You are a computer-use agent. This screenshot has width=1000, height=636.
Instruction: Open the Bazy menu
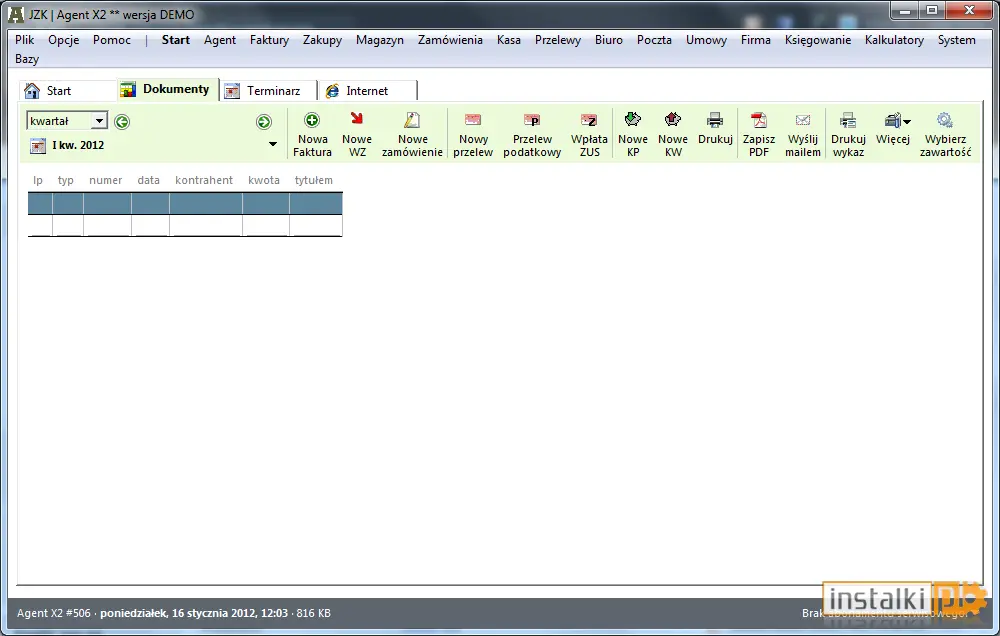(27, 59)
